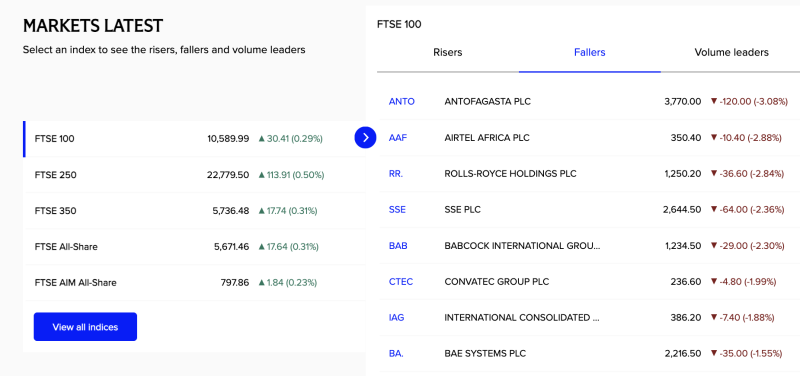800x376 pixels.
Task: Open the CTEC ticker link
Action: 401,282
